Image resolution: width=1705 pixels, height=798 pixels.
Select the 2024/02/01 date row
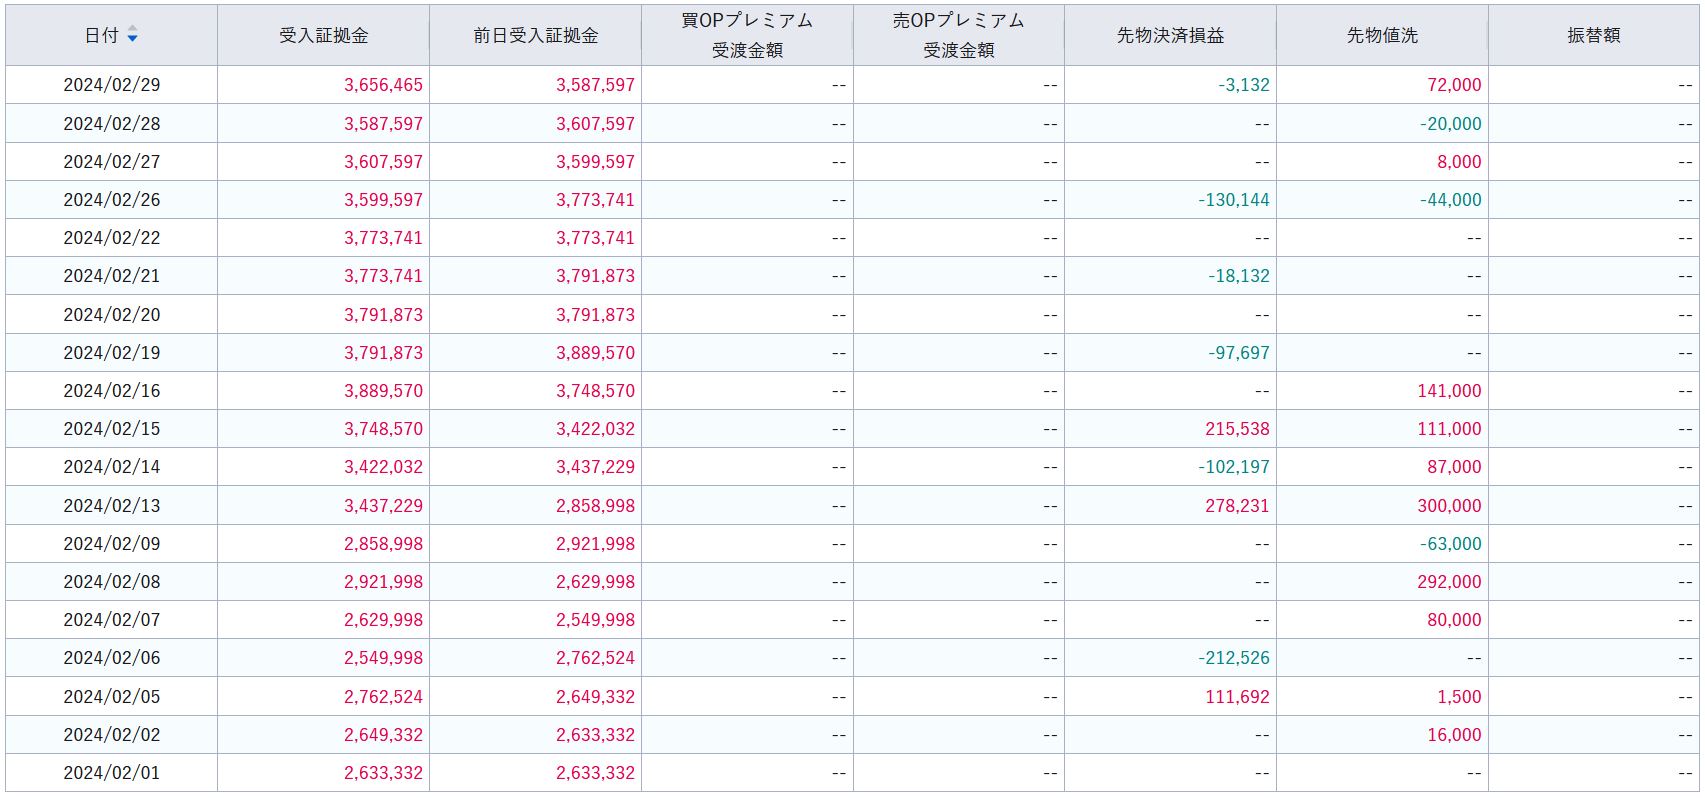111,773
